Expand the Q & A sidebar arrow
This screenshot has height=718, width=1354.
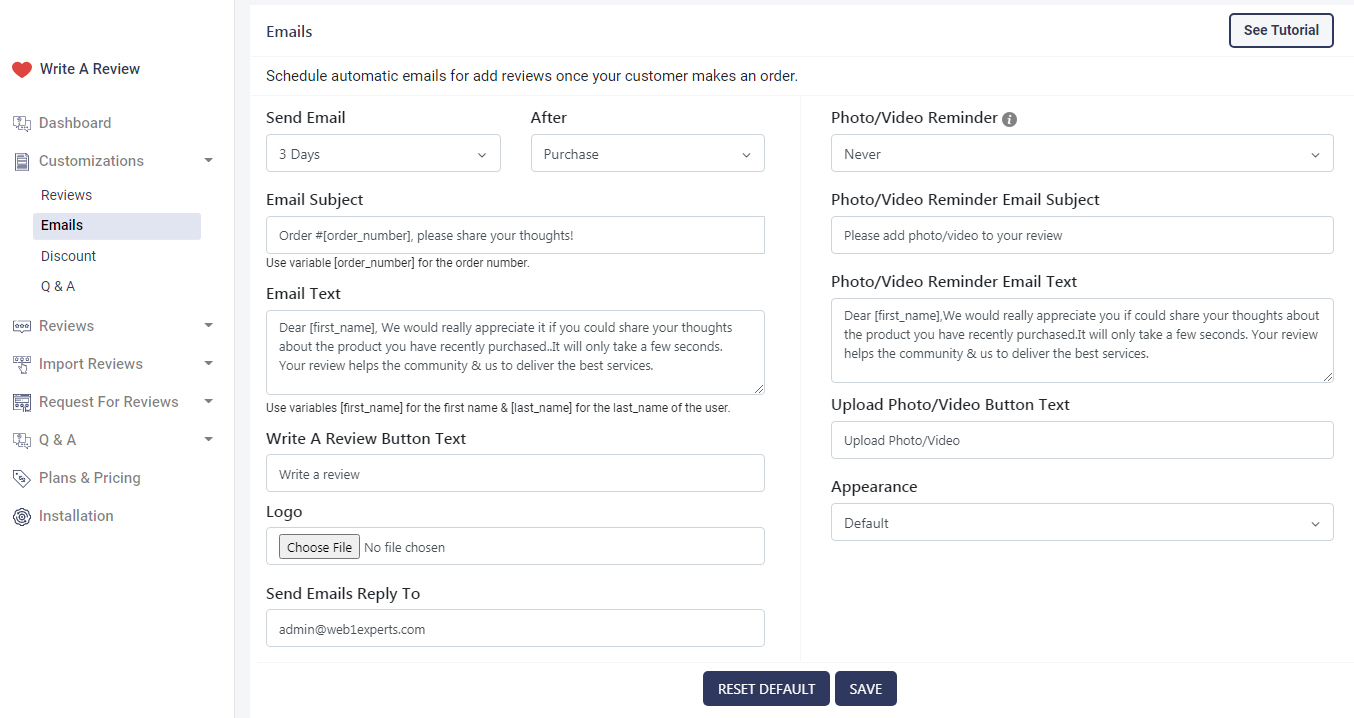(x=208, y=440)
